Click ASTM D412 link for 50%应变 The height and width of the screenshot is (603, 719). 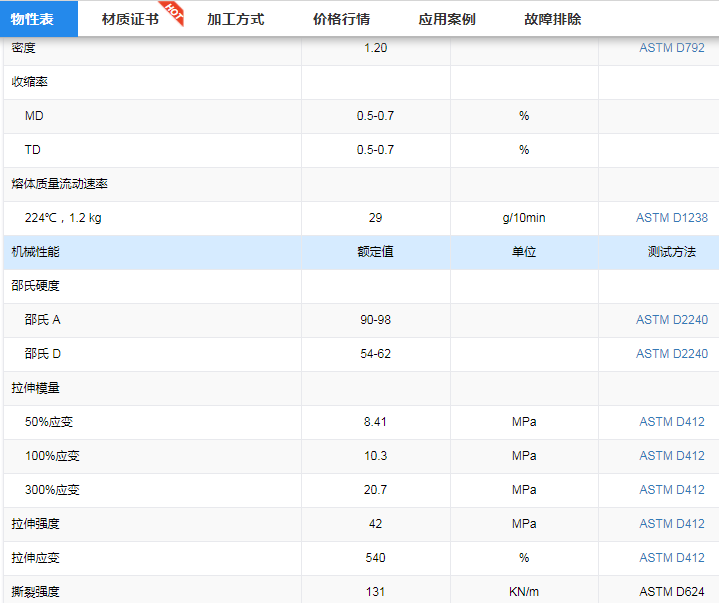click(671, 422)
